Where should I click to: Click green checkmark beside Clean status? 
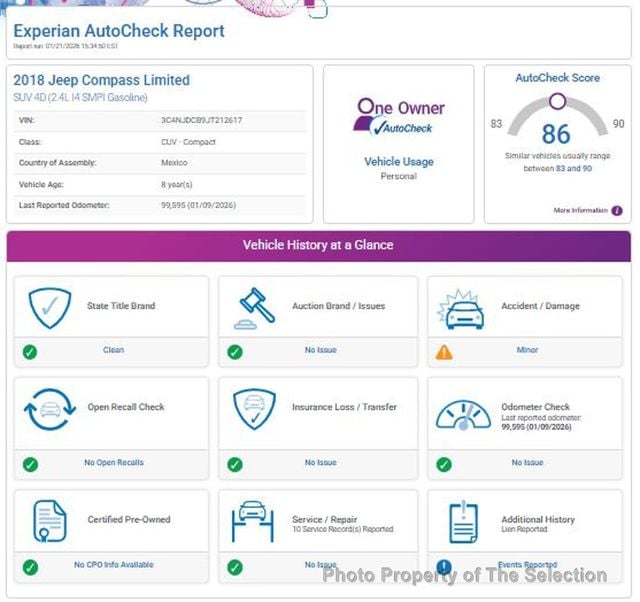(30, 351)
